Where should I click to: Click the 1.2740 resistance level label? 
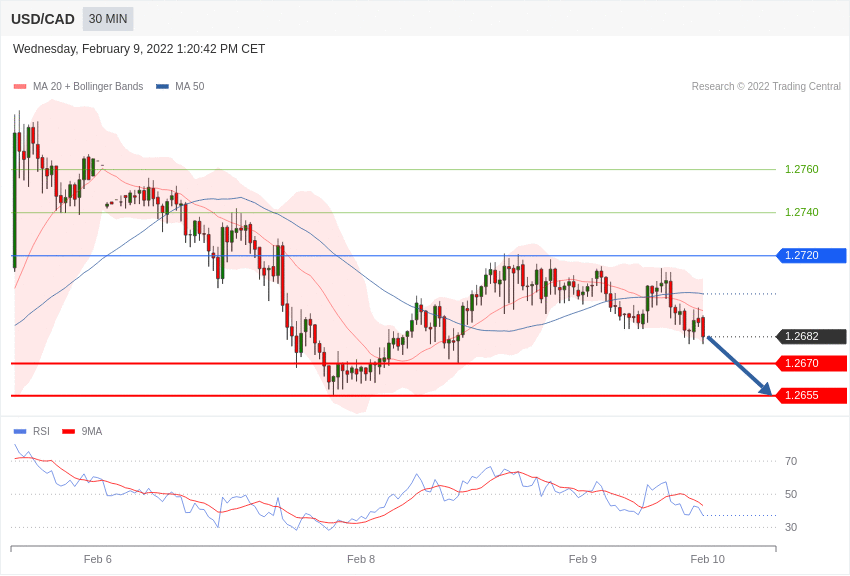coord(801,212)
